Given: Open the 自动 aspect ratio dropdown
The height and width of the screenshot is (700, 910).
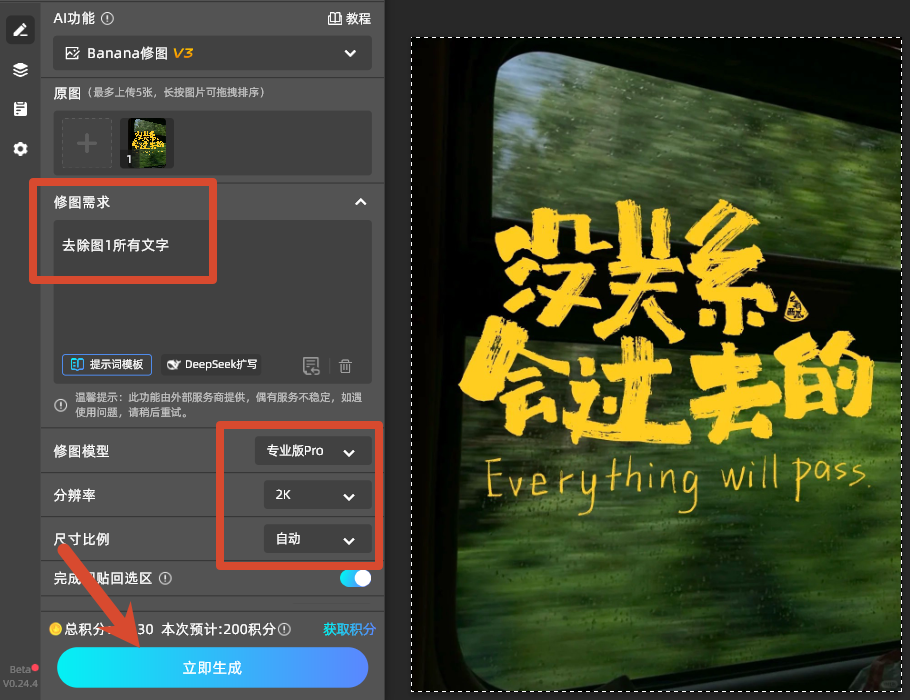Looking at the screenshot, I should tap(317, 539).
